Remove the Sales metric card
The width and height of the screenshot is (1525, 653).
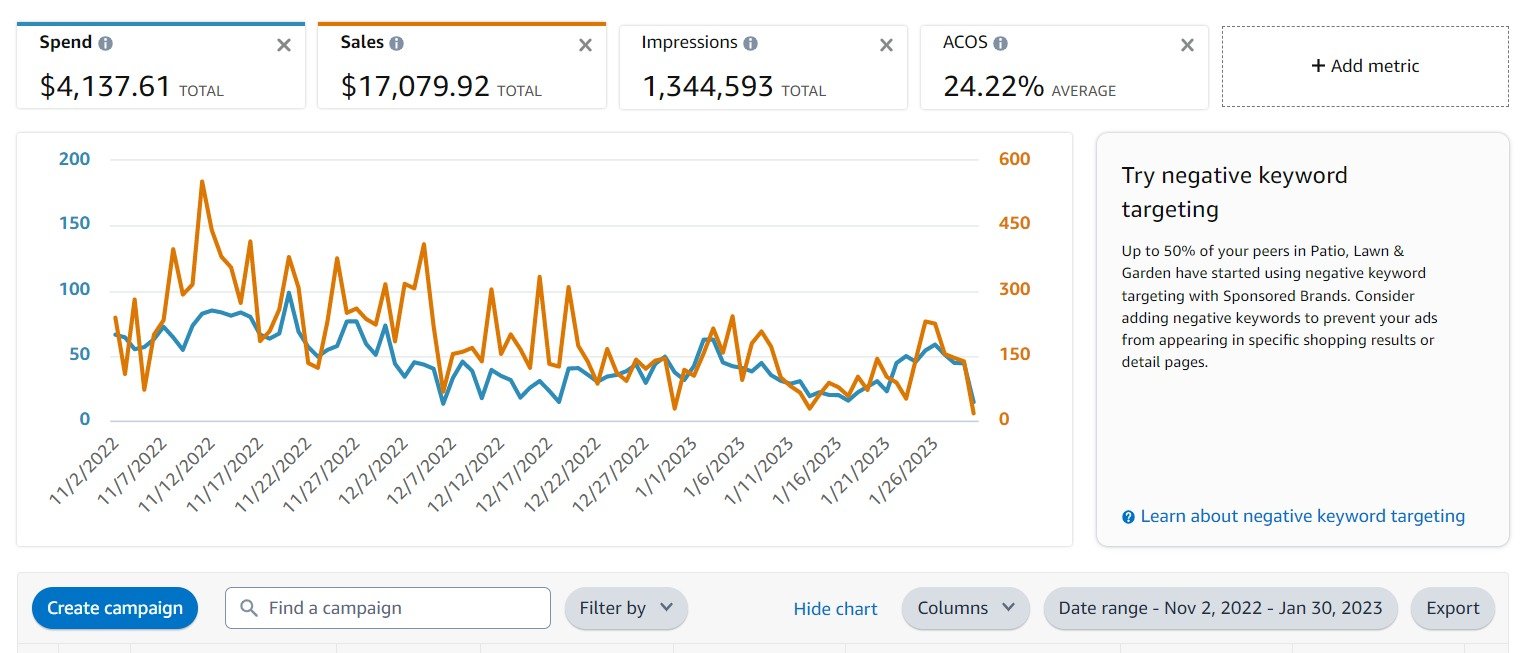586,45
